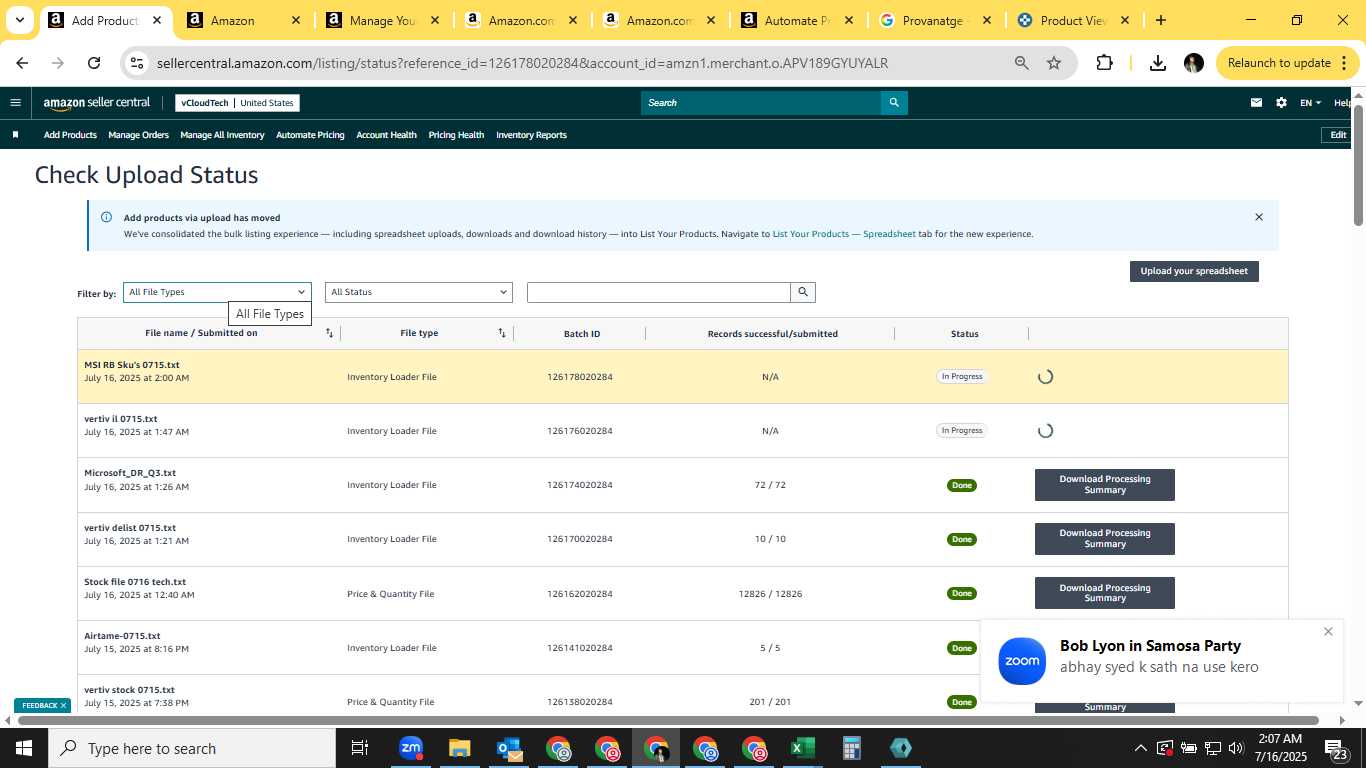Screen dimensions: 1366x768
Task: Open the tab search chevron
Action: 19,20
